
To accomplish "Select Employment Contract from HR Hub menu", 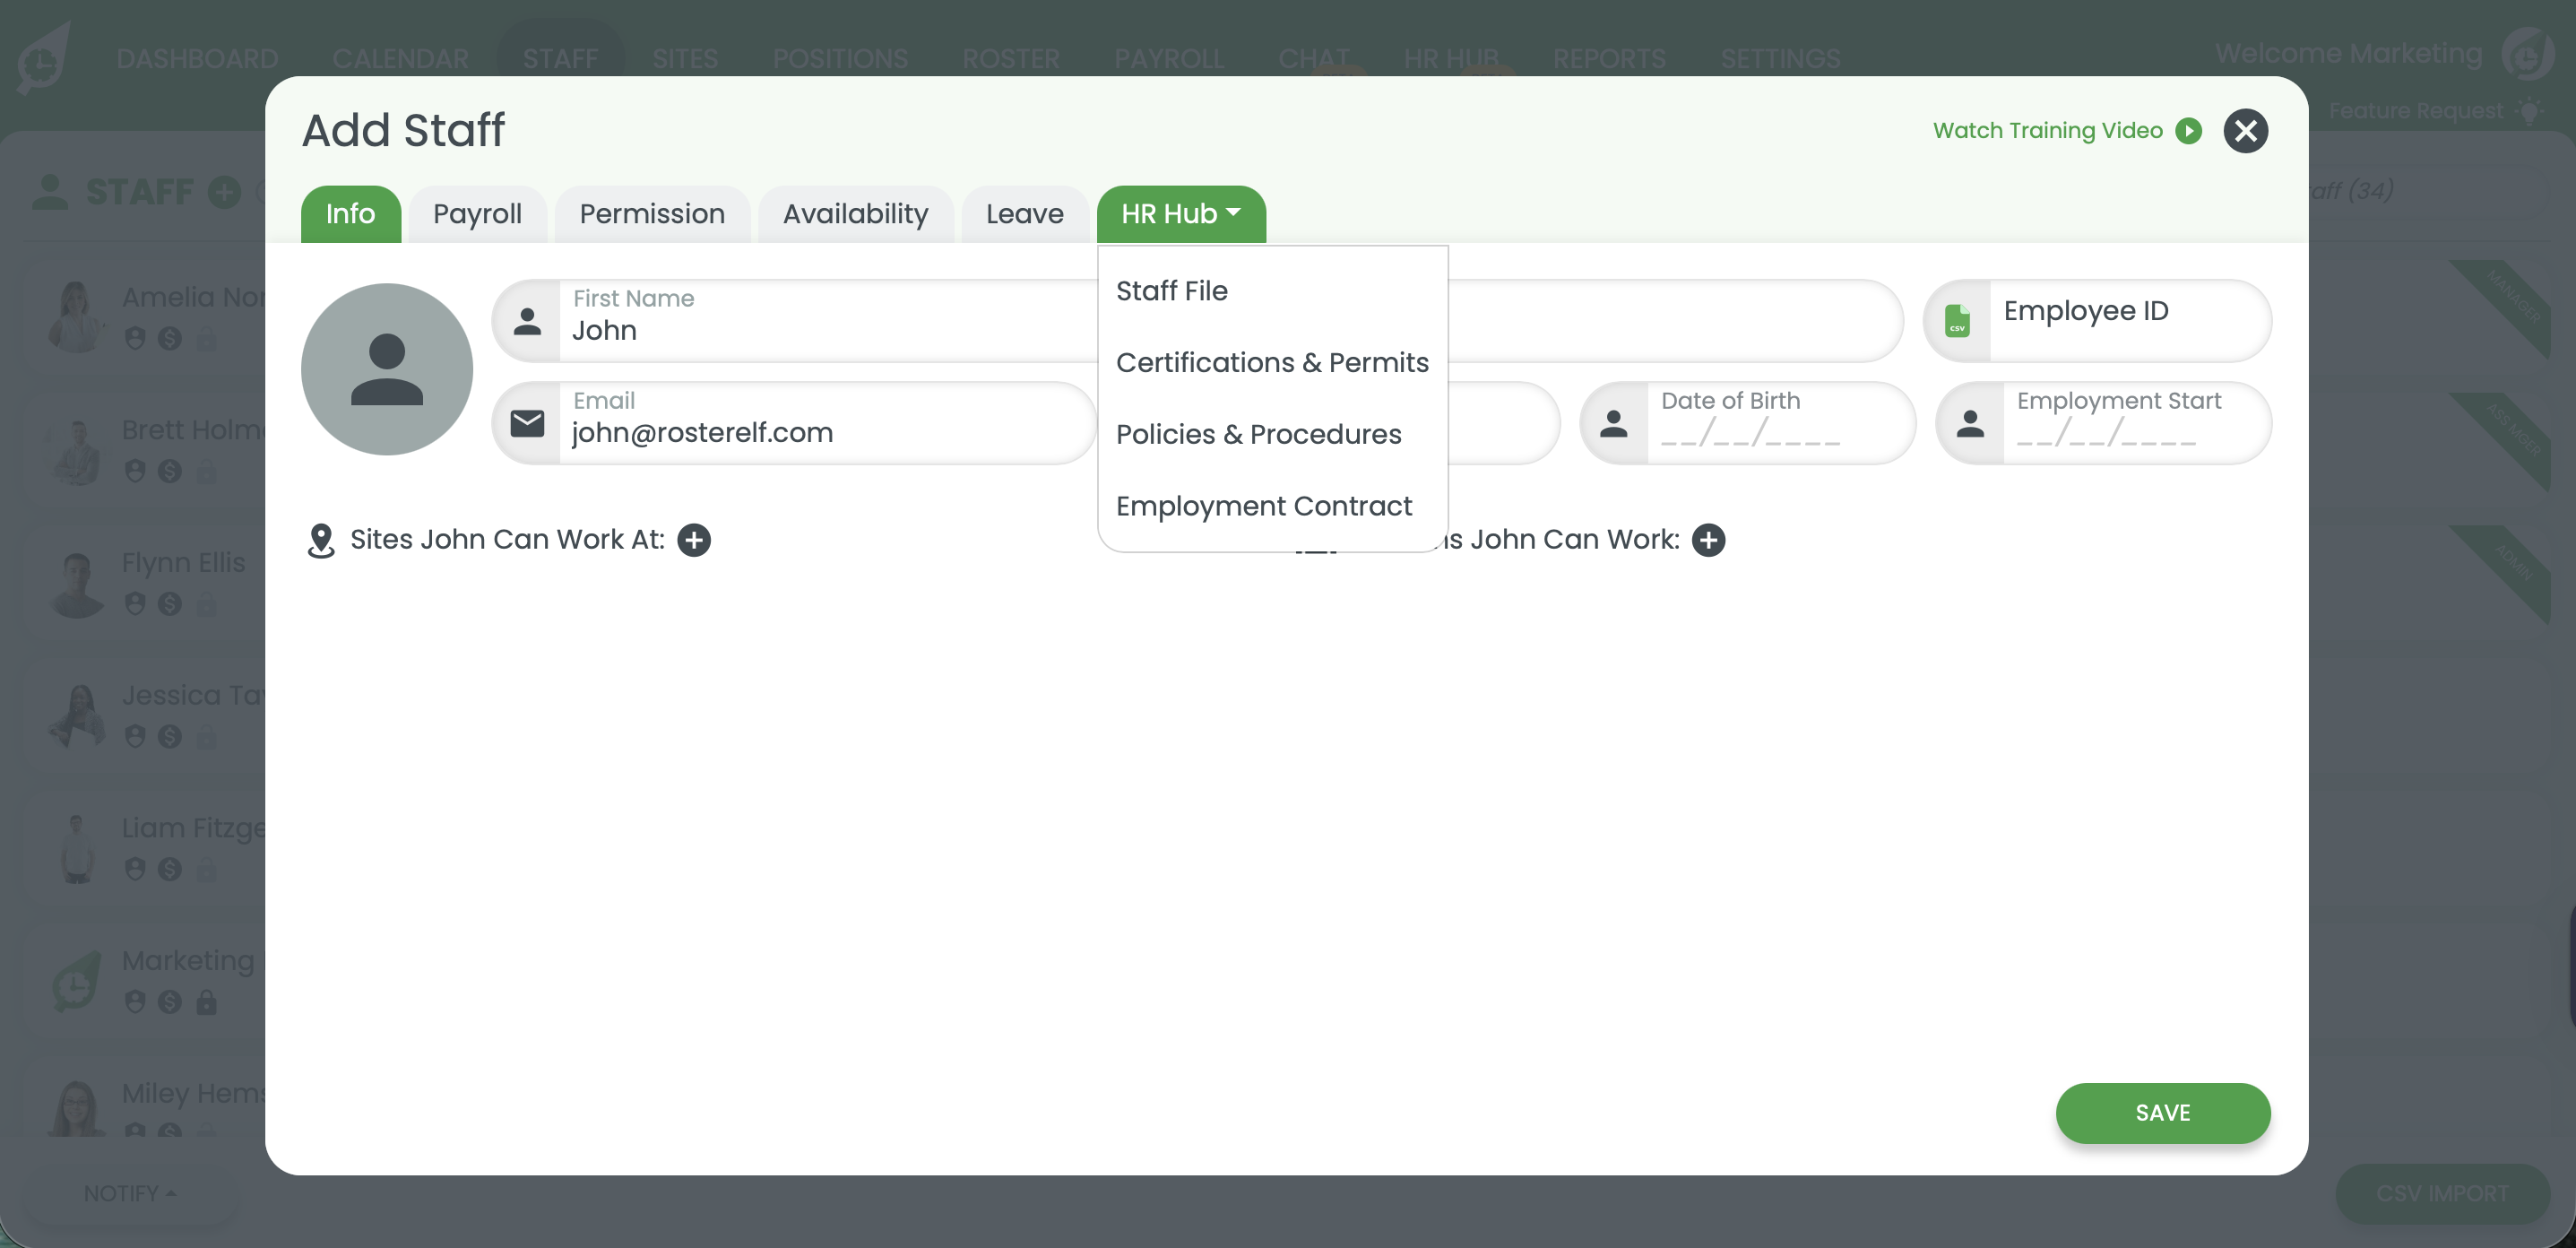I will (1263, 505).
